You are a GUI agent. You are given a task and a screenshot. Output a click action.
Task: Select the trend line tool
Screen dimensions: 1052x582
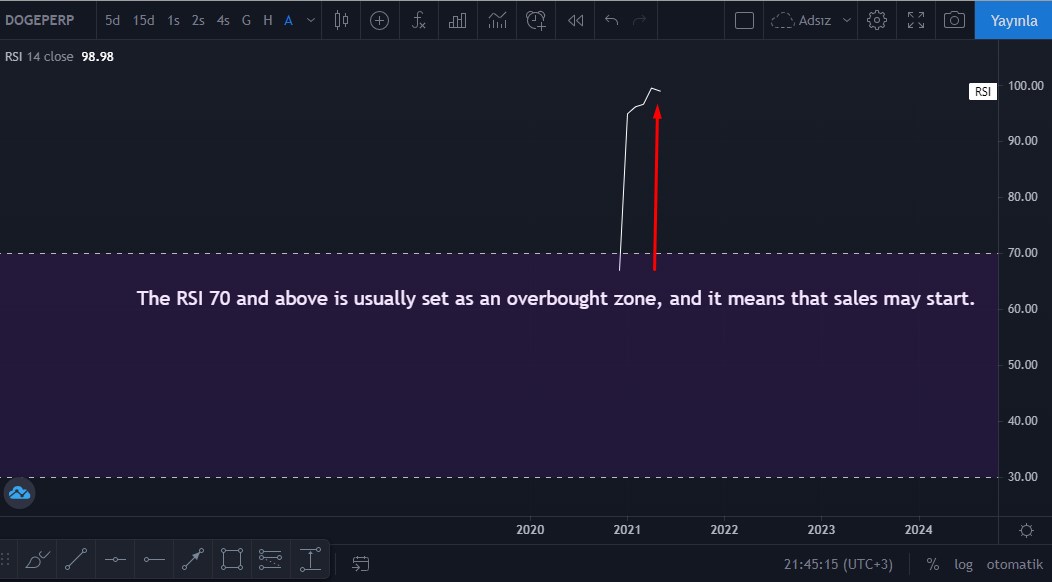76,559
